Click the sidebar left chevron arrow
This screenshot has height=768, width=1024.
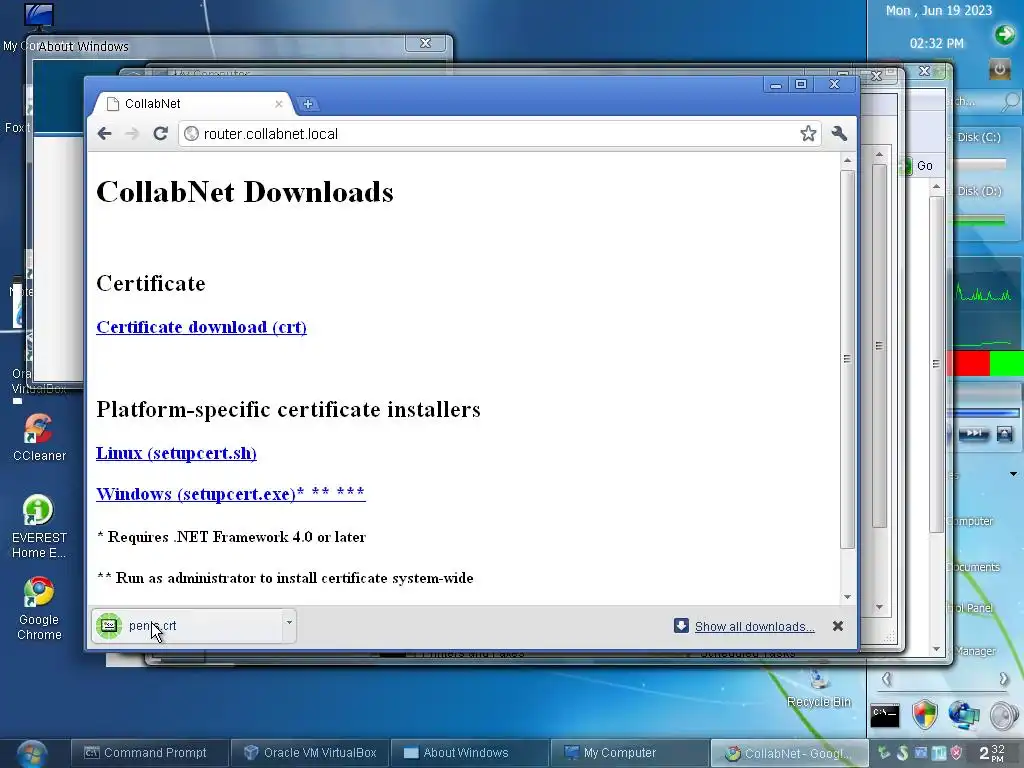[x=886, y=679]
